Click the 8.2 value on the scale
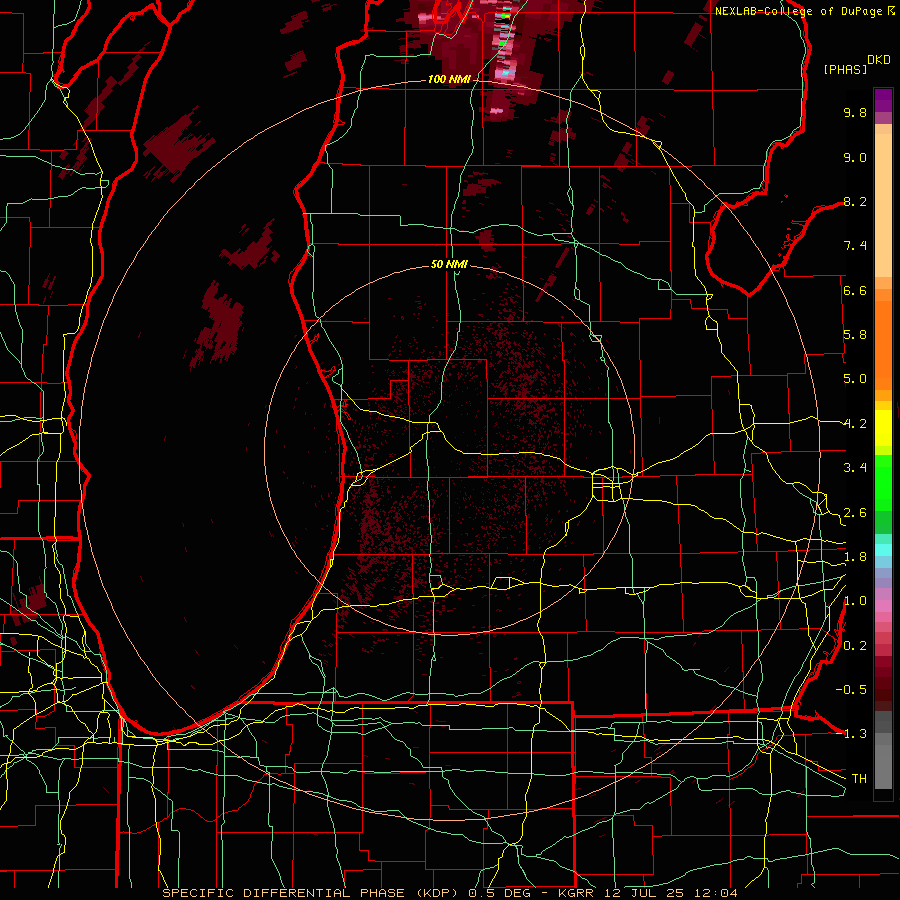This screenshot has width=900, height=900. [855, 201]
